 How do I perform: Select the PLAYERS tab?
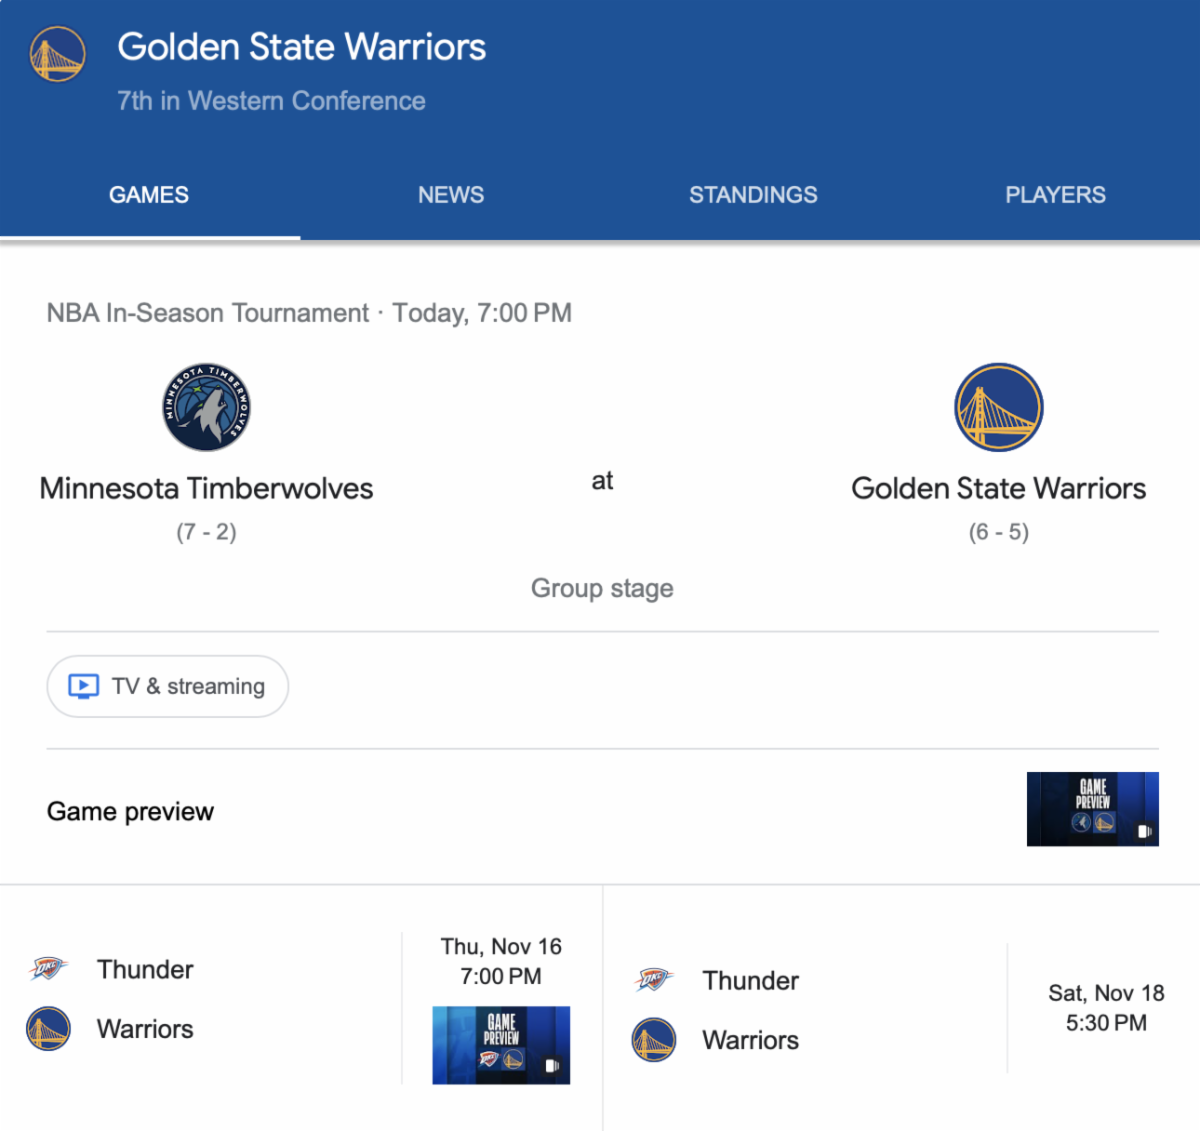coord(1055,195)
